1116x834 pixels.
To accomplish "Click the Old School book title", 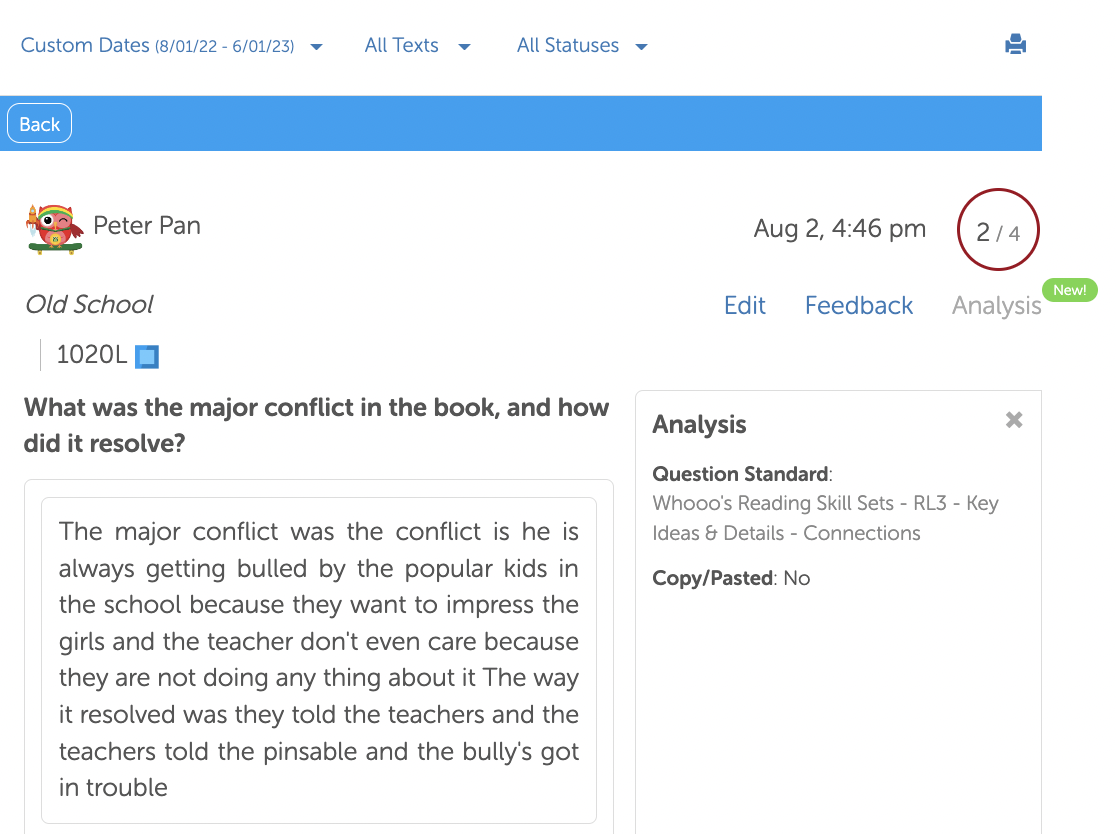I will point(90,304).
